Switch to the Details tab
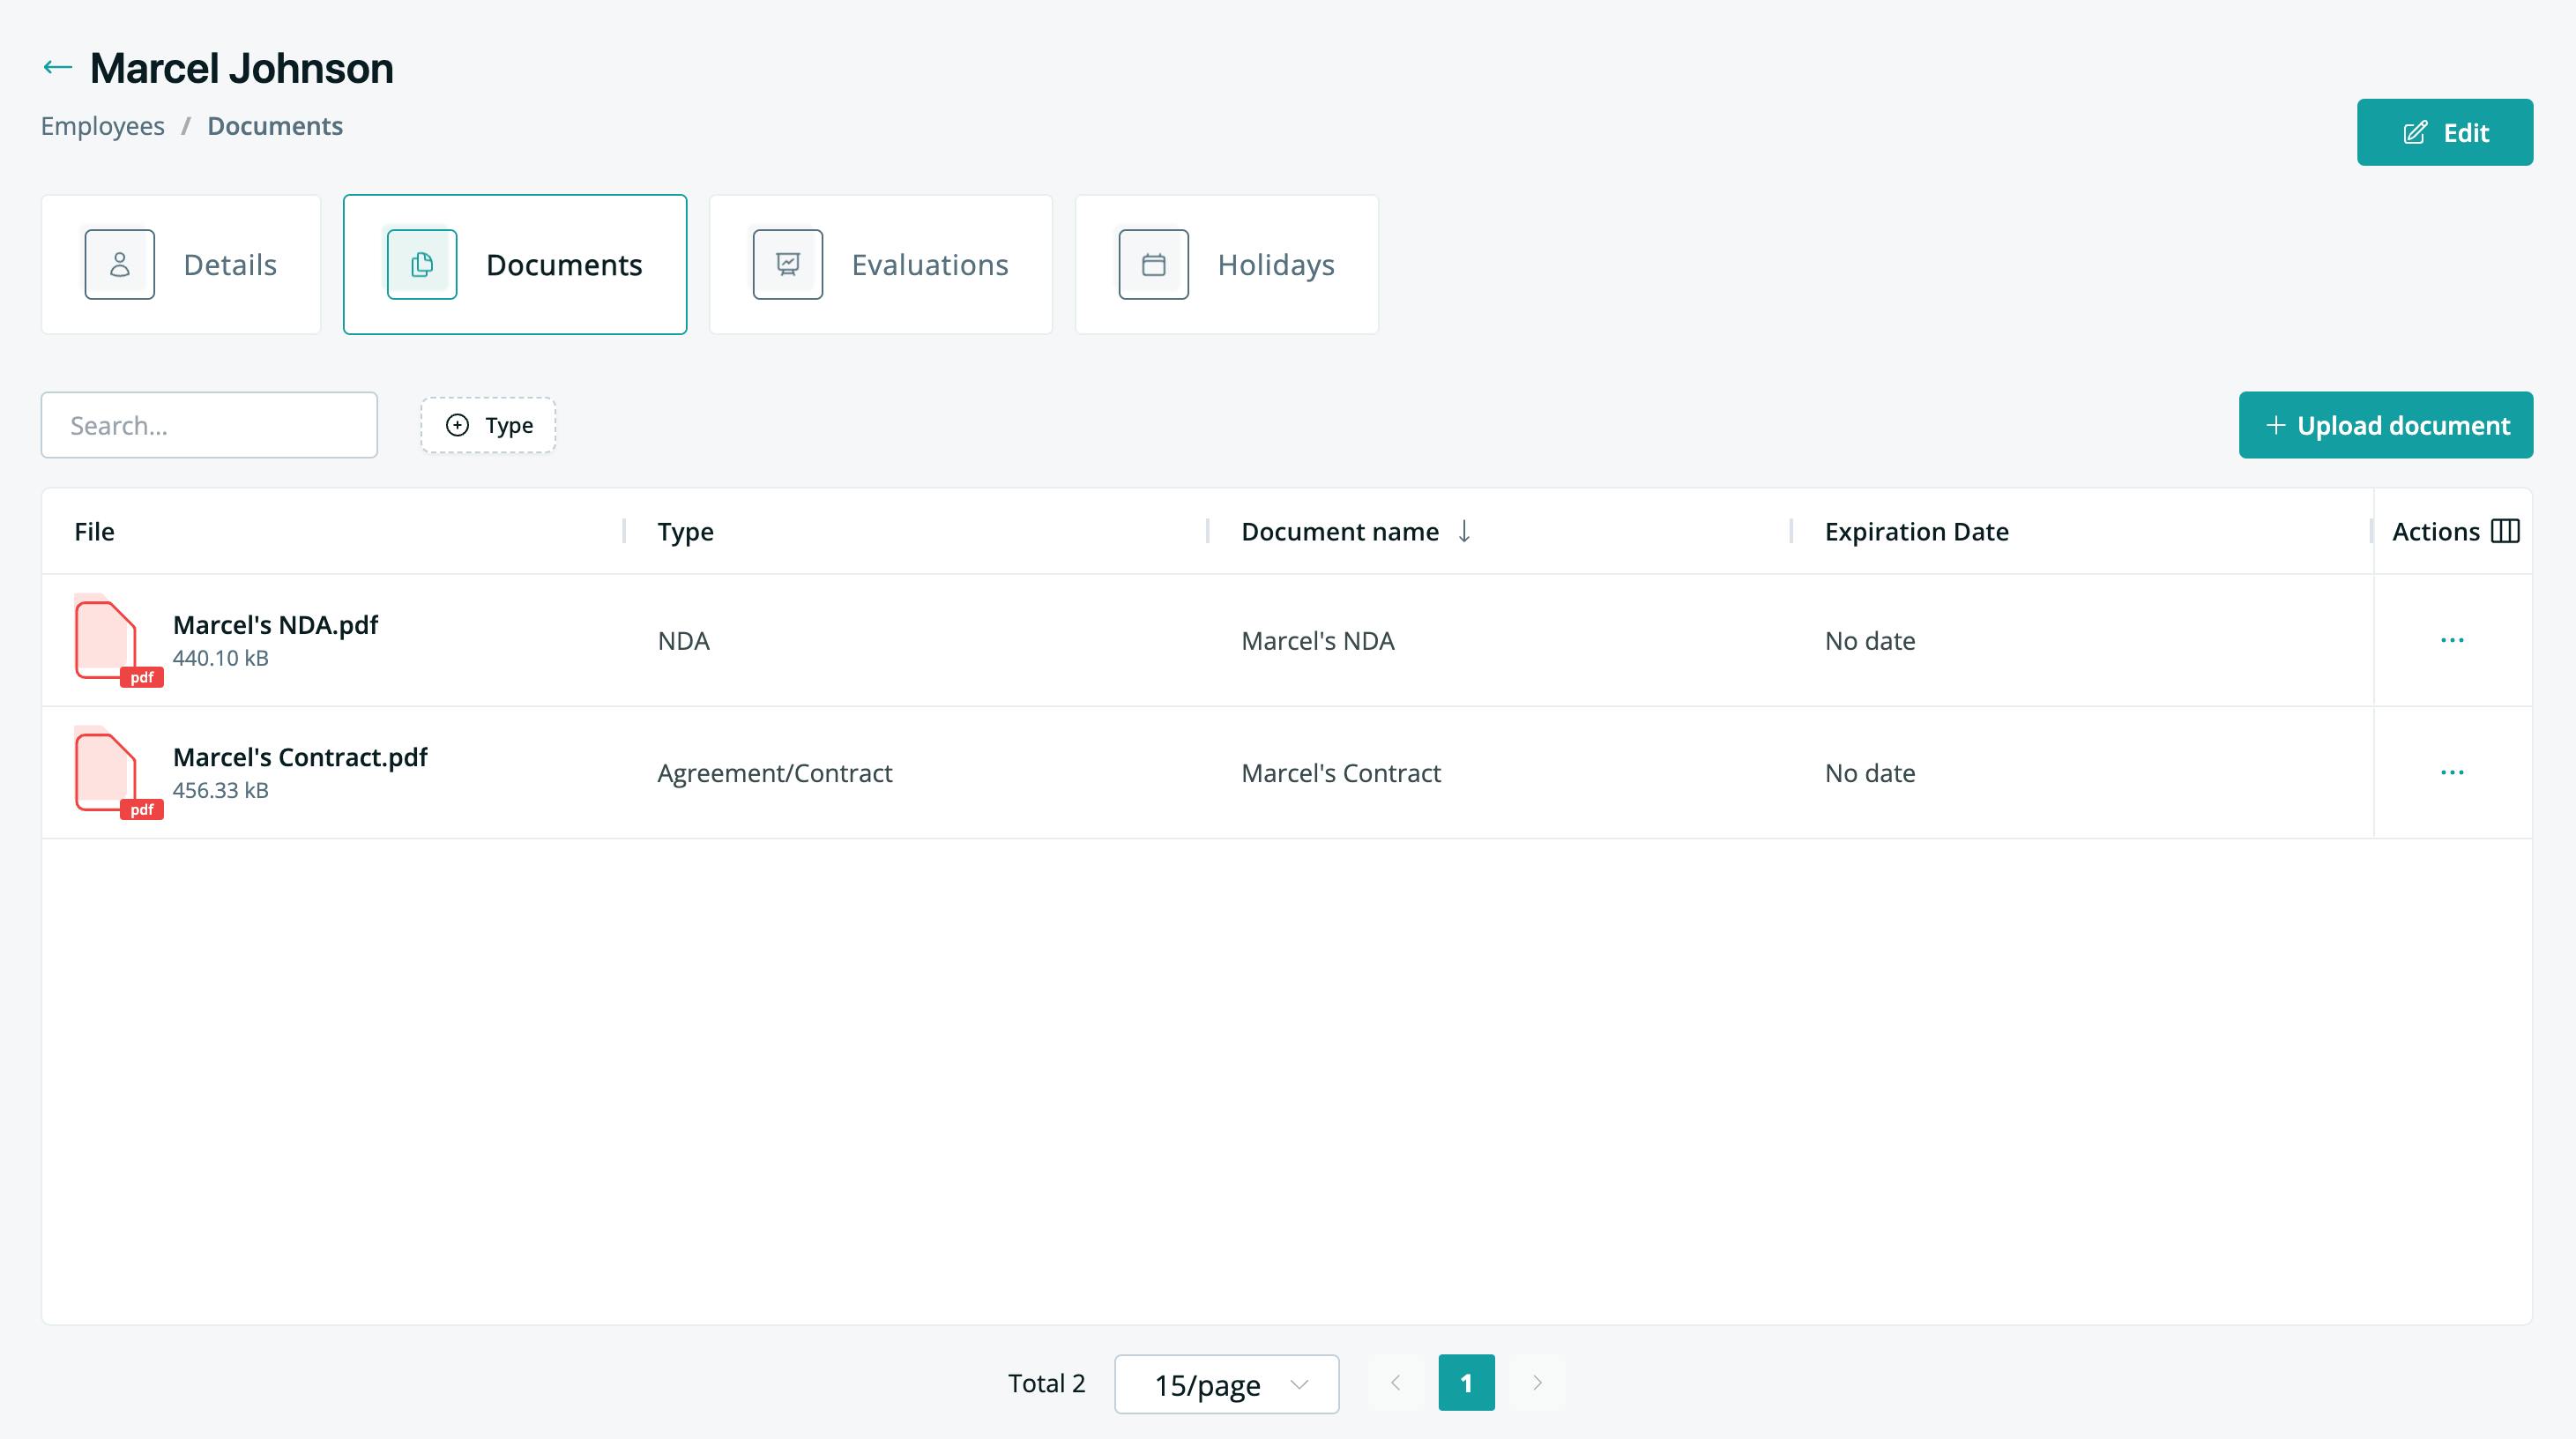Viewport: 2576px width, 1439px height. click(x=181, y=264)
